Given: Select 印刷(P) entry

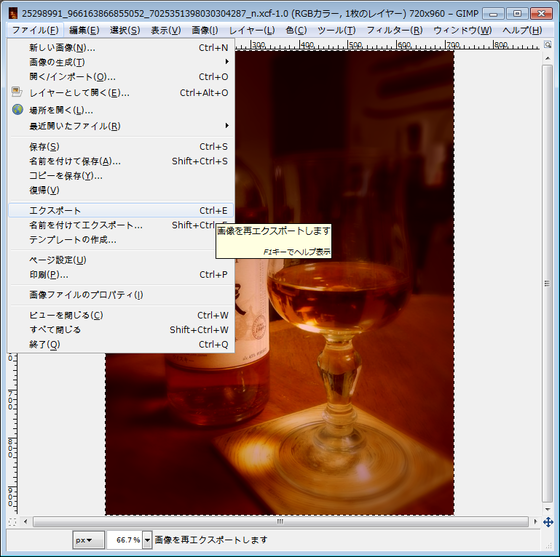Looking at the screenshot, I should pos(121,274).
